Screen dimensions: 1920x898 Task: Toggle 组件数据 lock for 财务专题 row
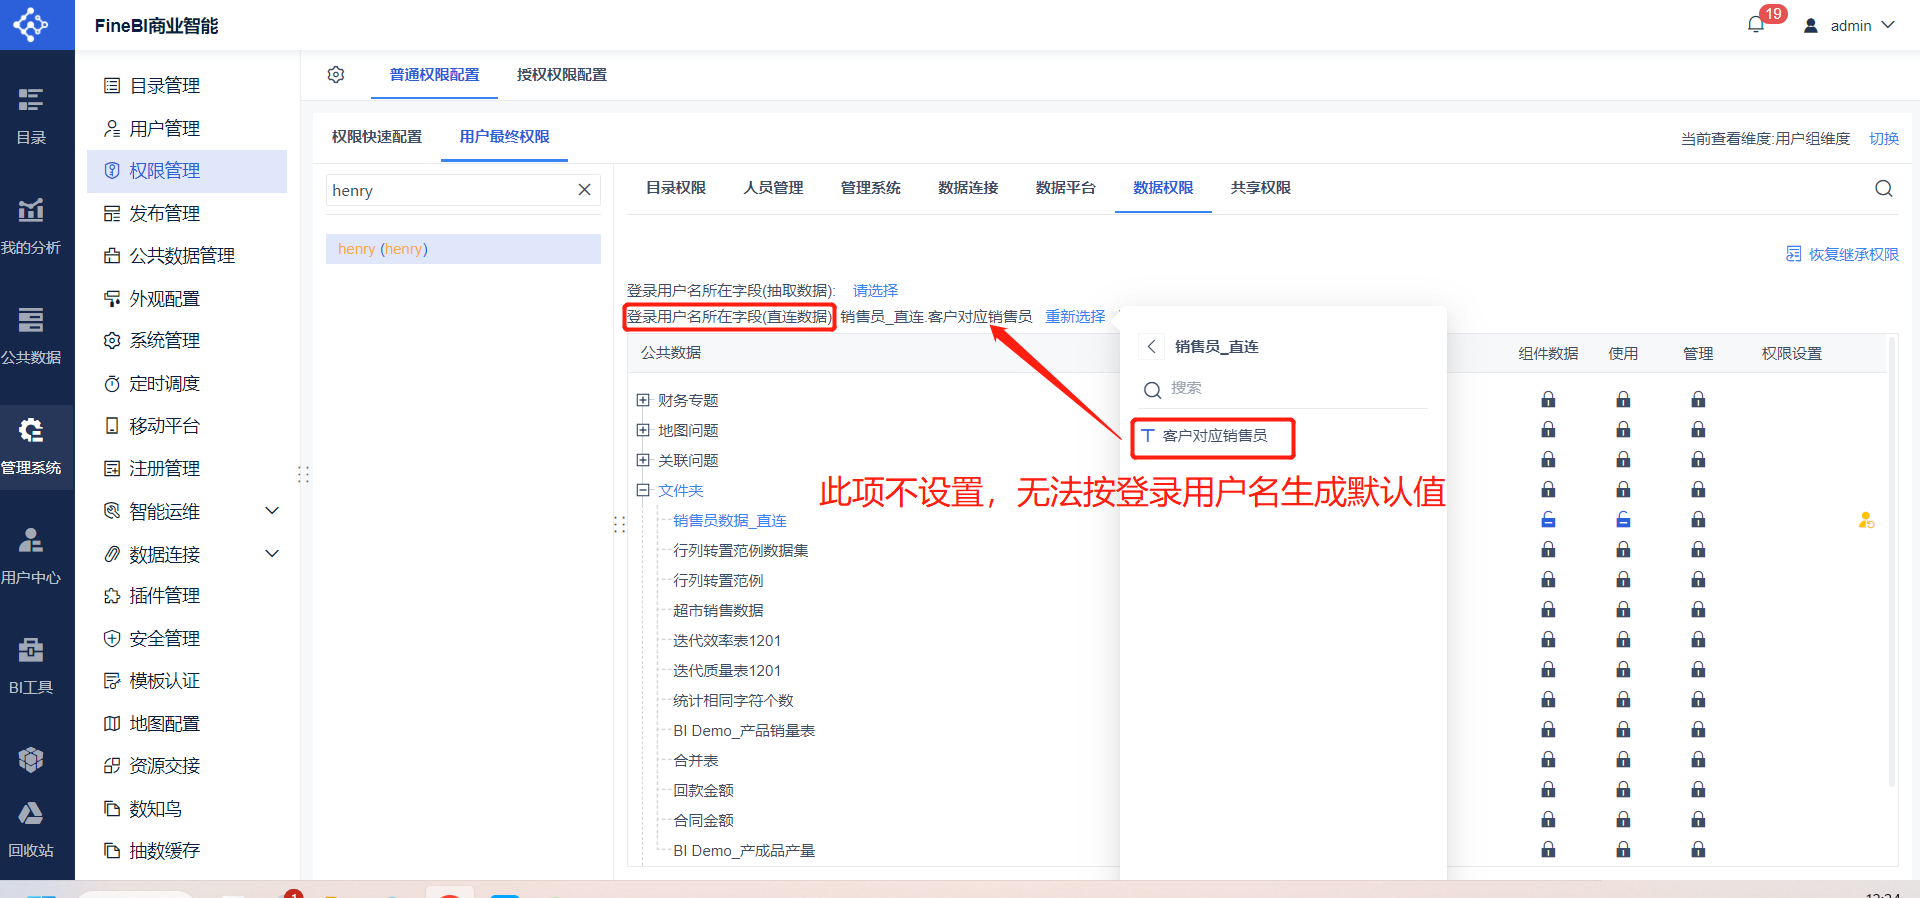tap(1548, 400)
